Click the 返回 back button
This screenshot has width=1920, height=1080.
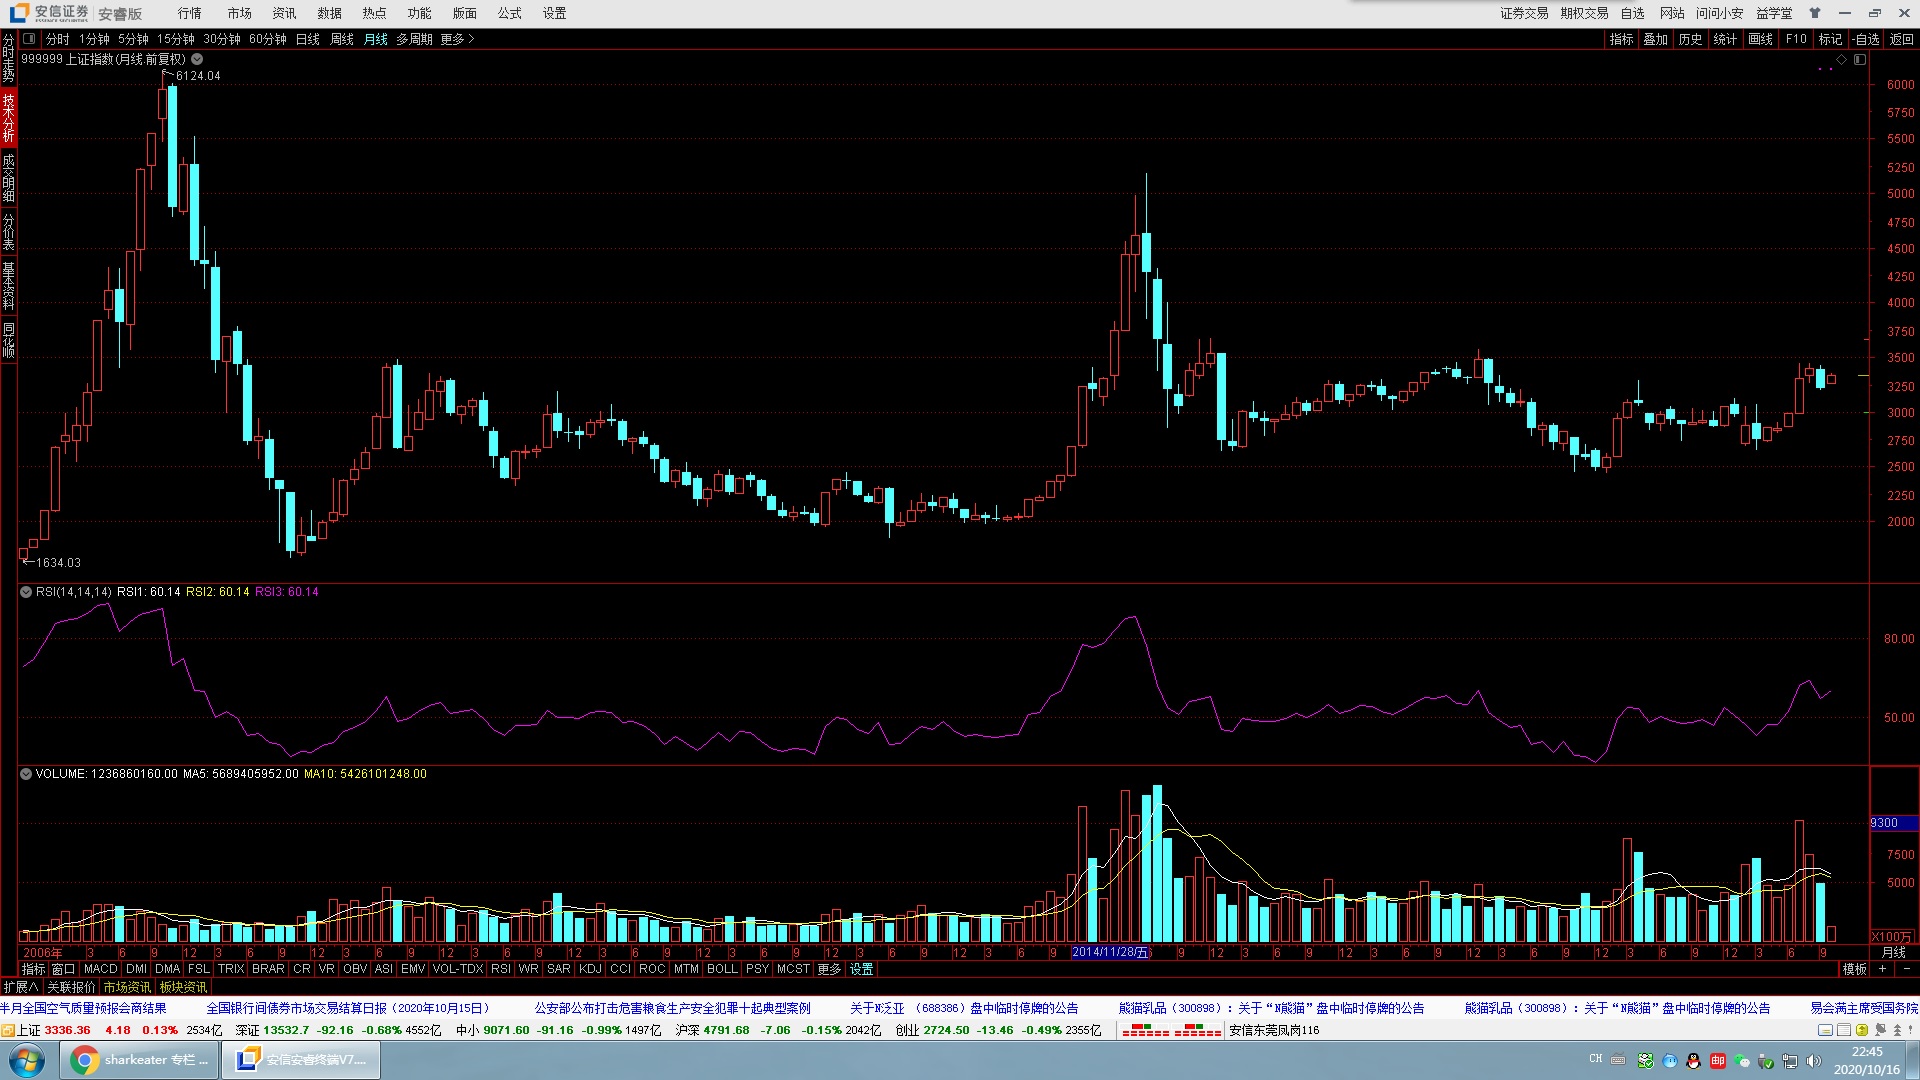click(1901, 39)
